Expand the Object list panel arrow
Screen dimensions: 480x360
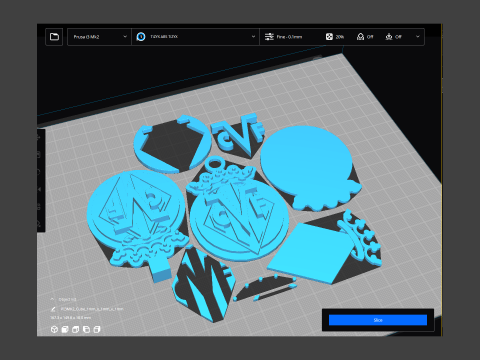(x=53, y=299)
